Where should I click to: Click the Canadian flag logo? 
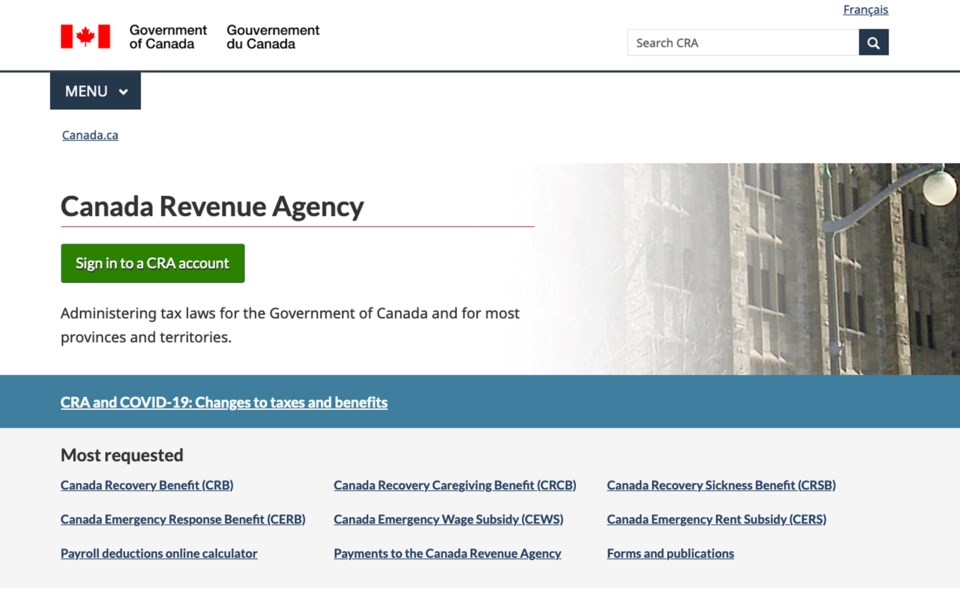tap(85, 37)
